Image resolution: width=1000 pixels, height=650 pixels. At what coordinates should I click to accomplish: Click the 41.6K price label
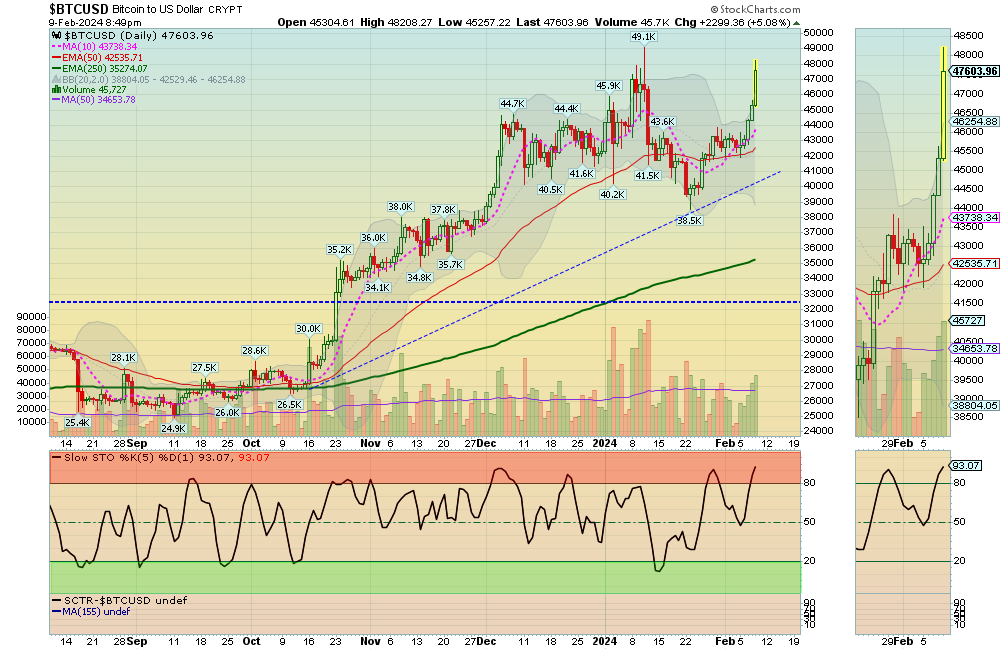[581, 174]
